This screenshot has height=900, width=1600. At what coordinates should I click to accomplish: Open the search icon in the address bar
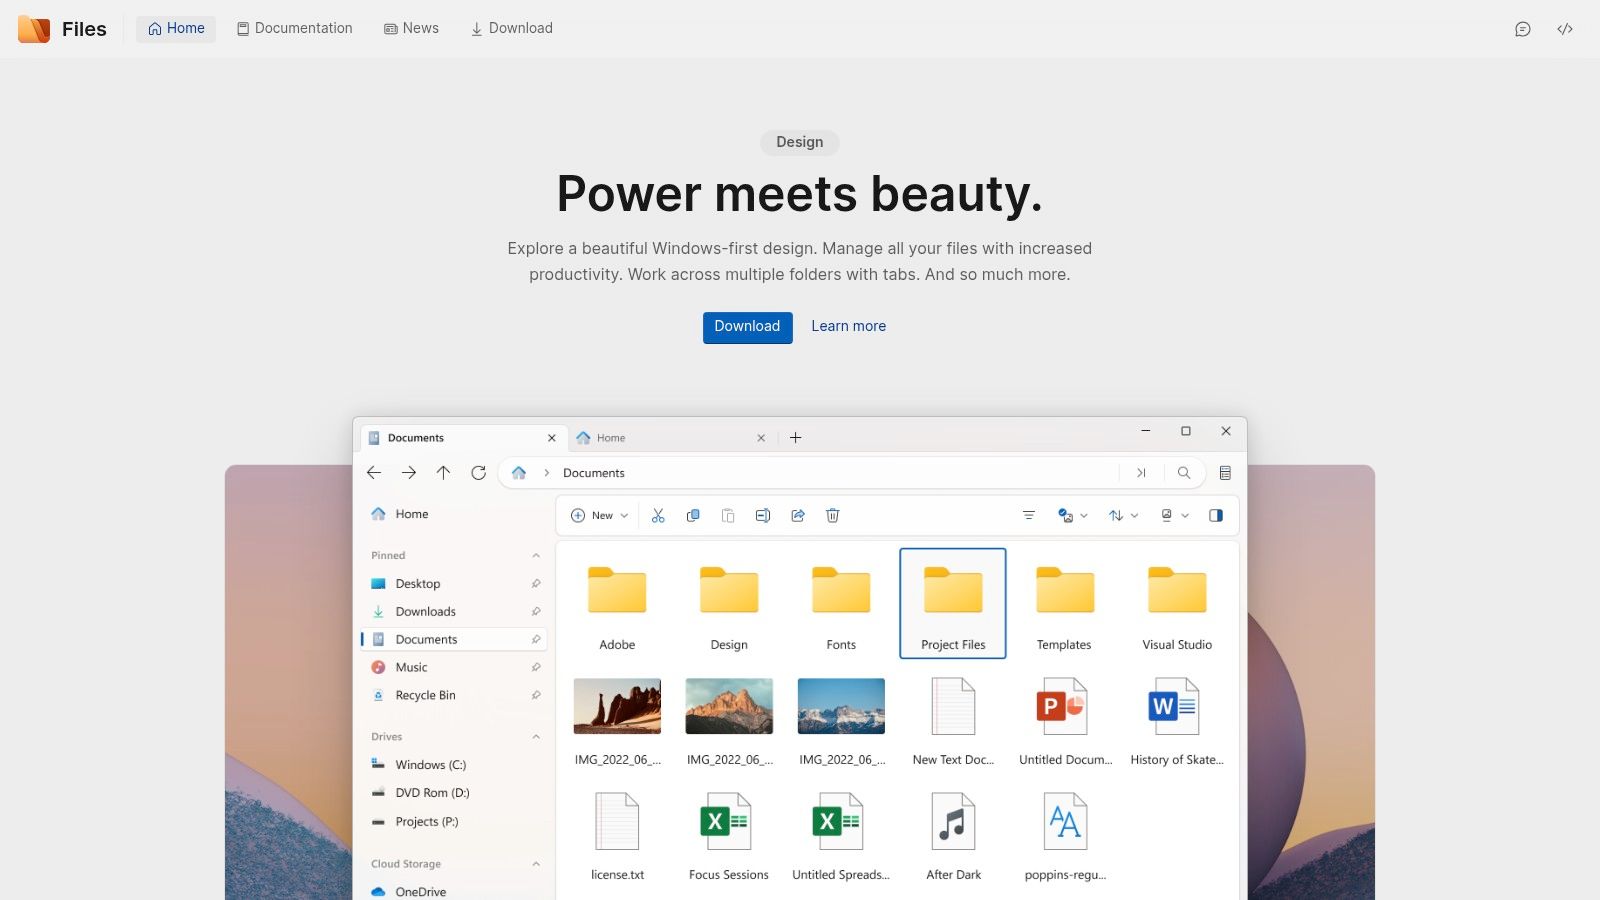click(1184, 473)
